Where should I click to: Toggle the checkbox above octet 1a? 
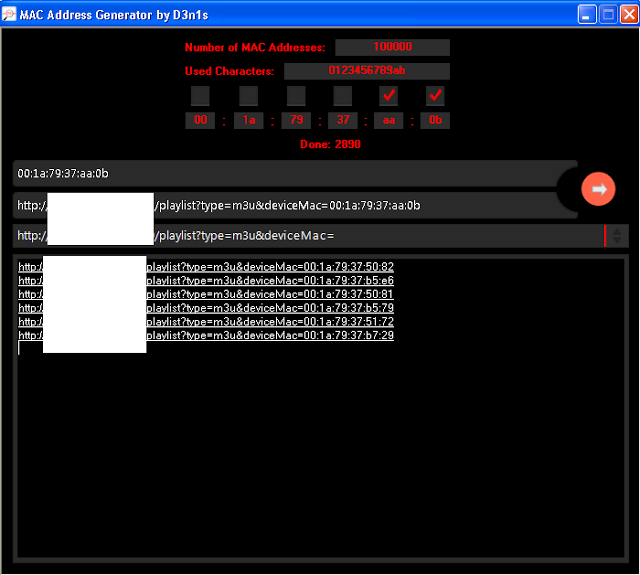pos(249,96)
